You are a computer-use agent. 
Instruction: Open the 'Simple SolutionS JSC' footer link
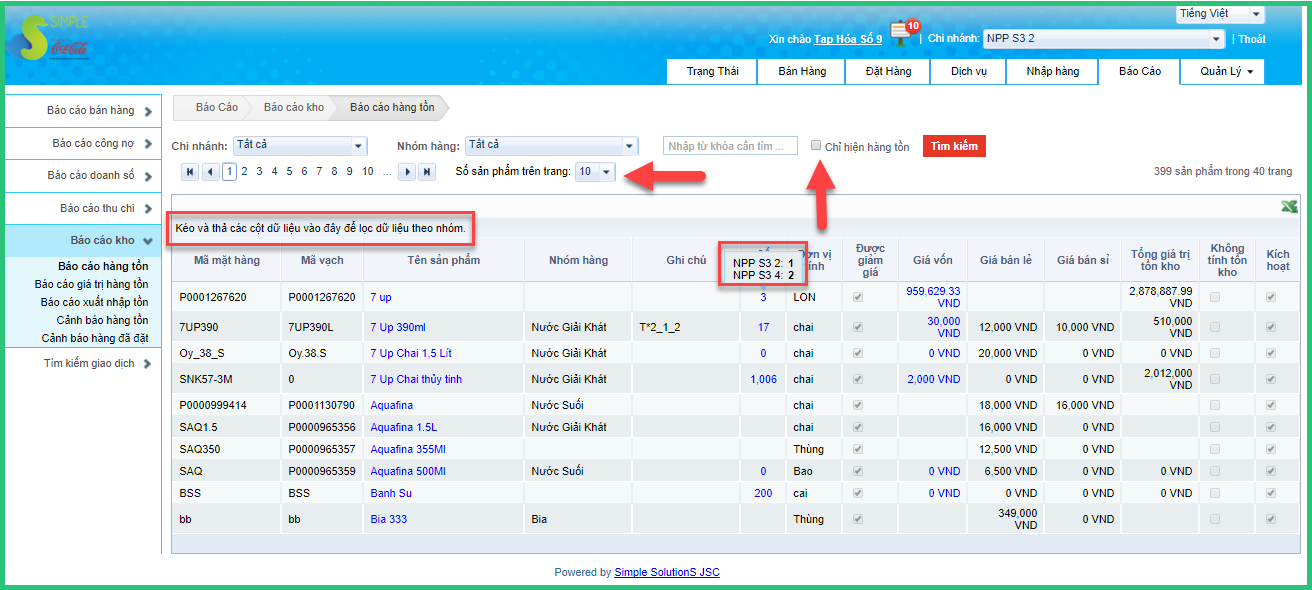pos(667,572)
